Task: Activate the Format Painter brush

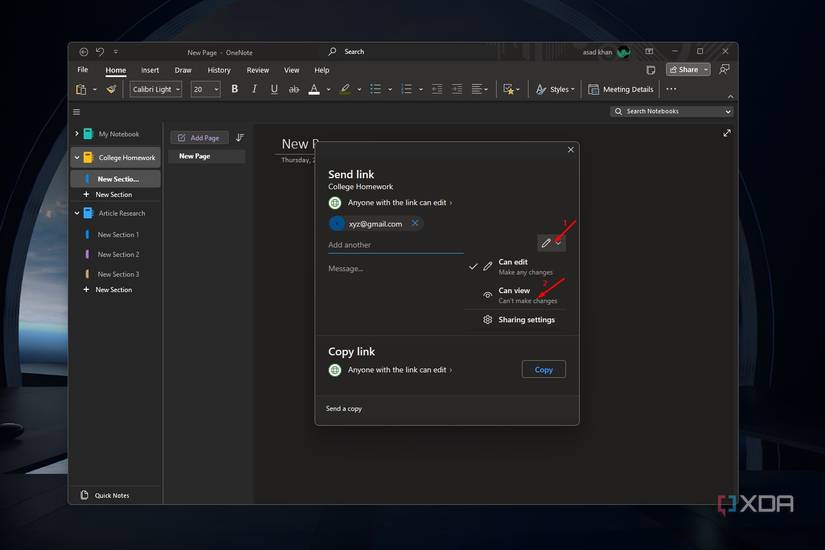Action: tap(111, 89)
